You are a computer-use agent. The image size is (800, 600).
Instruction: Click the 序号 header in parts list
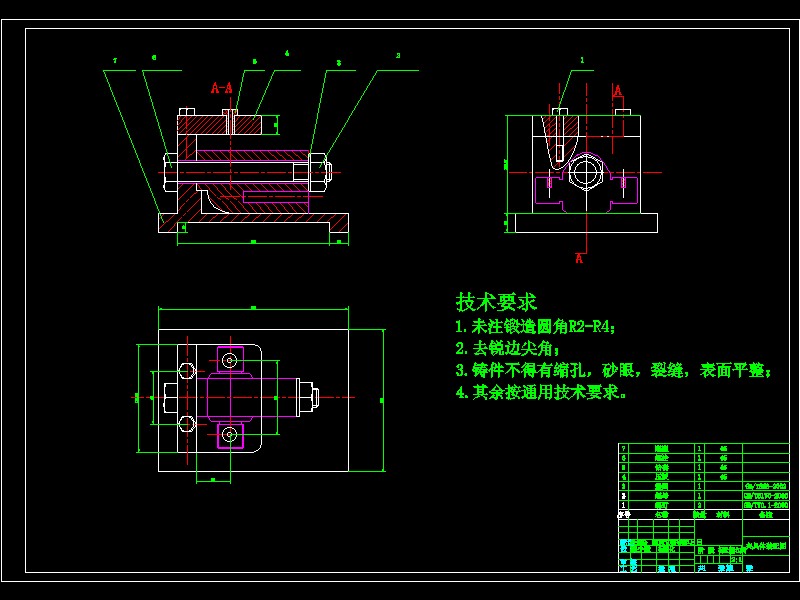[x=624, y=515]
